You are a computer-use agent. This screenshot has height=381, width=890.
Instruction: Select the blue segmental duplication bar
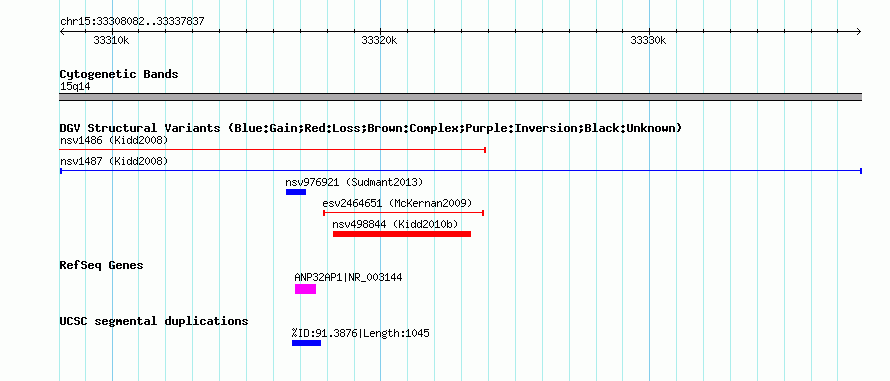tap(307, 343)
